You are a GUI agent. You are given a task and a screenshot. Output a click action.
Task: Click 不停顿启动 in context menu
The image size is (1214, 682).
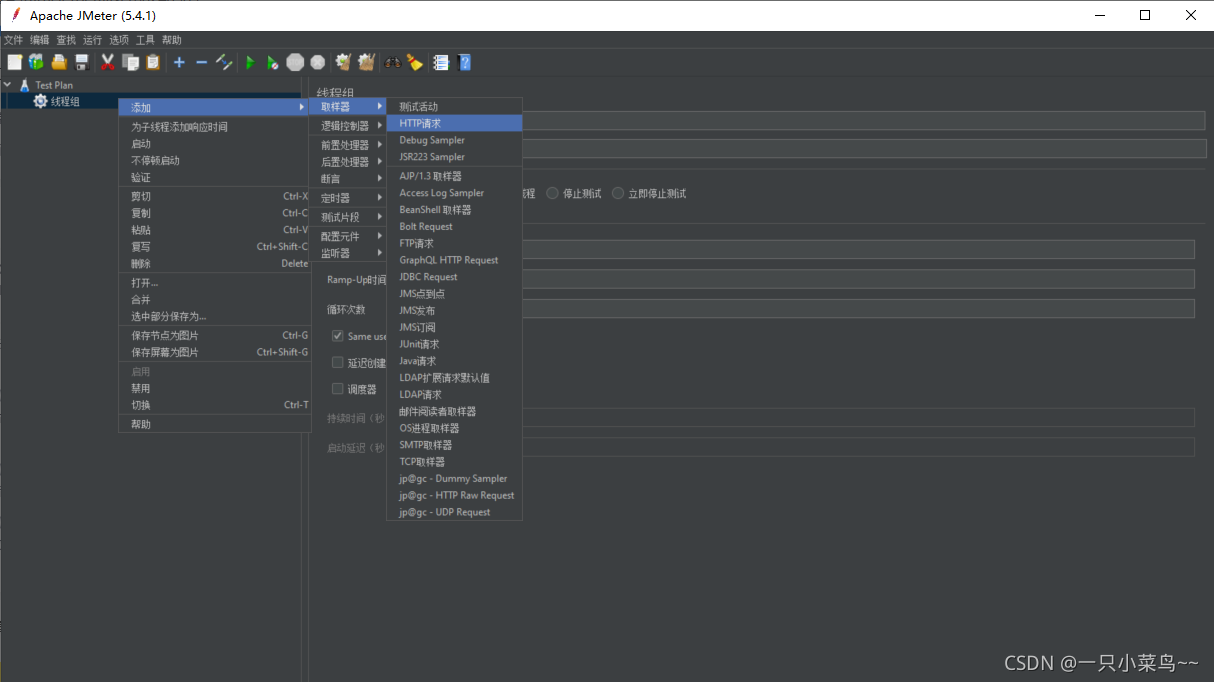(215, 160)
